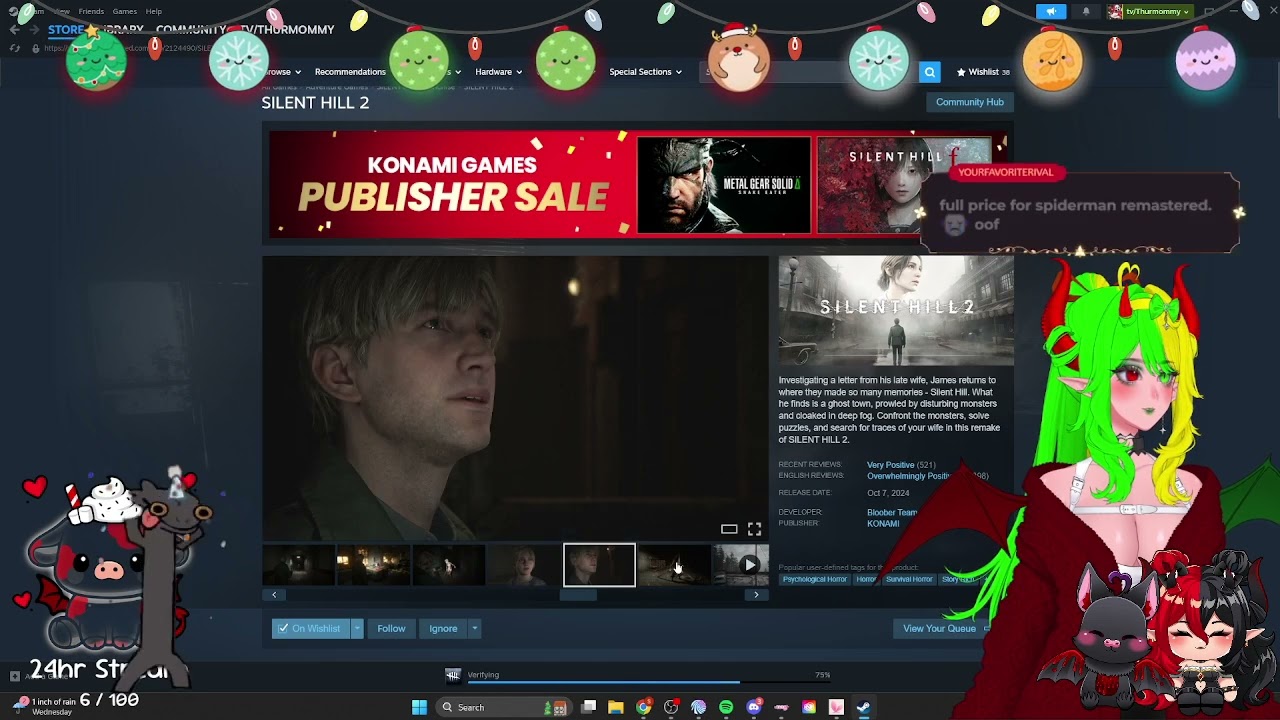Image resolution: width=1280 pixels, height=720 pixels.
Task: Open Google Chrome from the taskbar
Action: tap(644, 708)
